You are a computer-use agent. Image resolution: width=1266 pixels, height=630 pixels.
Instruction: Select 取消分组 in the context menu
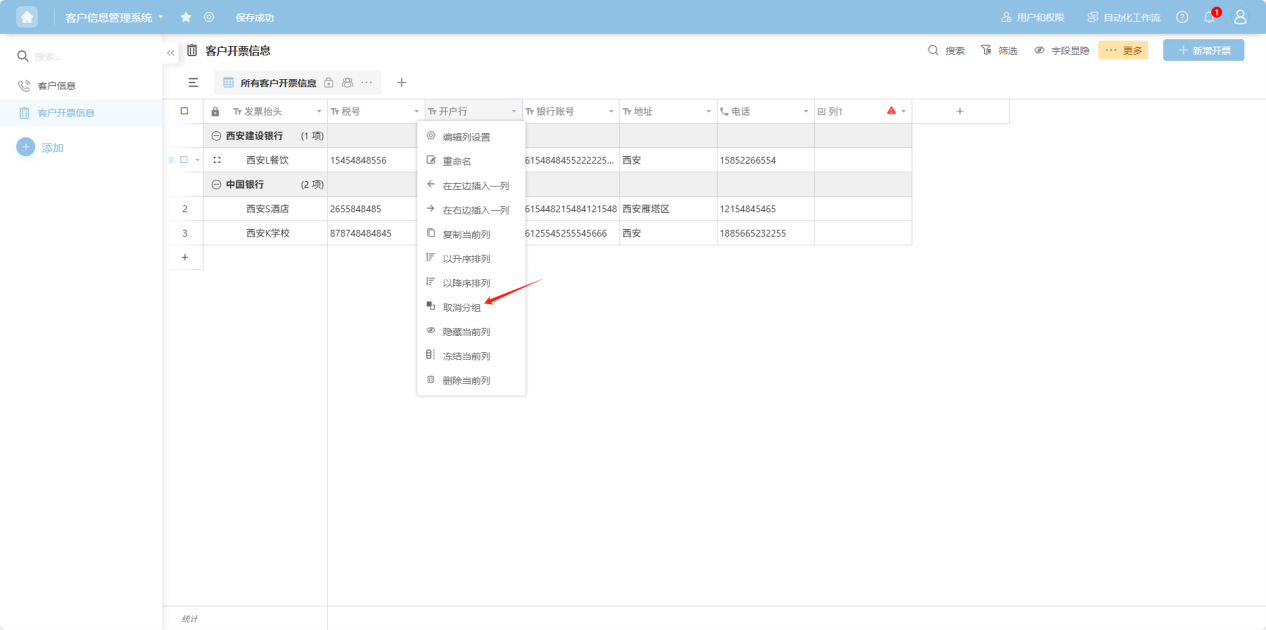462,307
